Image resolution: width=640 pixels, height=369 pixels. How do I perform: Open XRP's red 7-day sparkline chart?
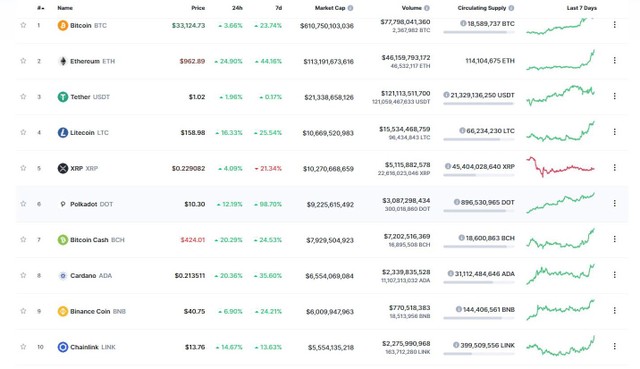[560, 167]
